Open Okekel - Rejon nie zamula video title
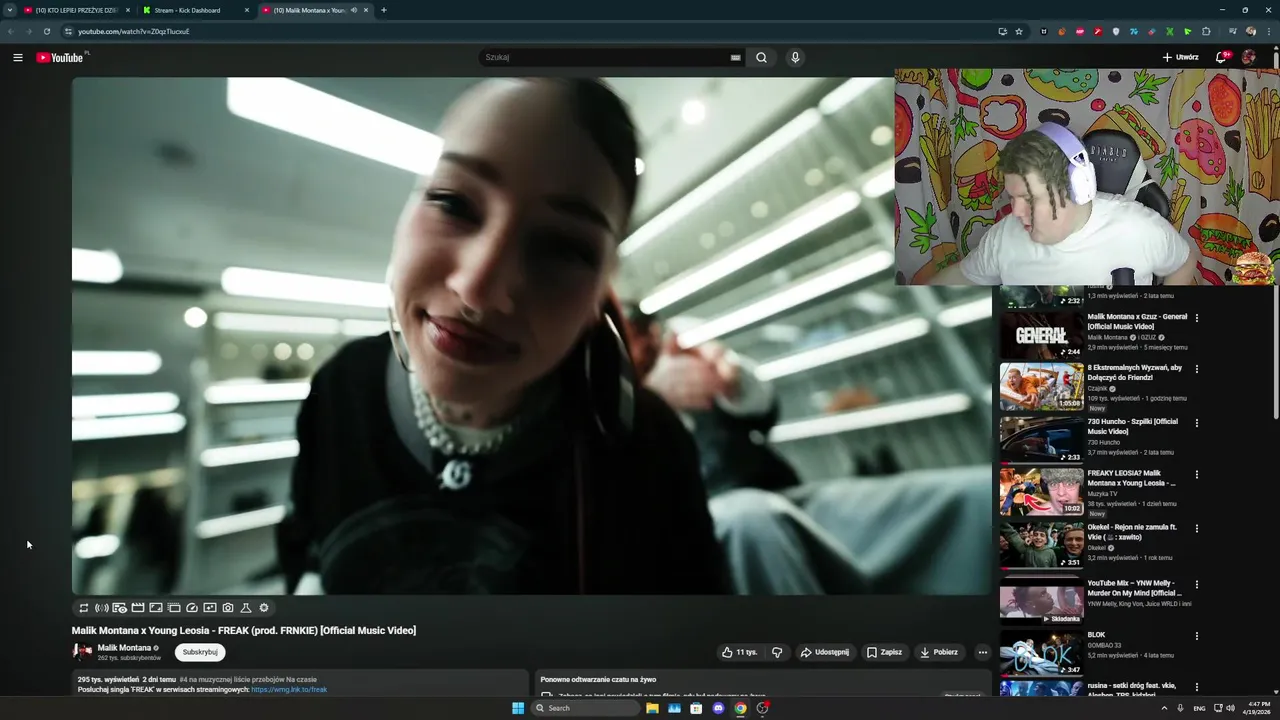 click(x=1133, y=532)
